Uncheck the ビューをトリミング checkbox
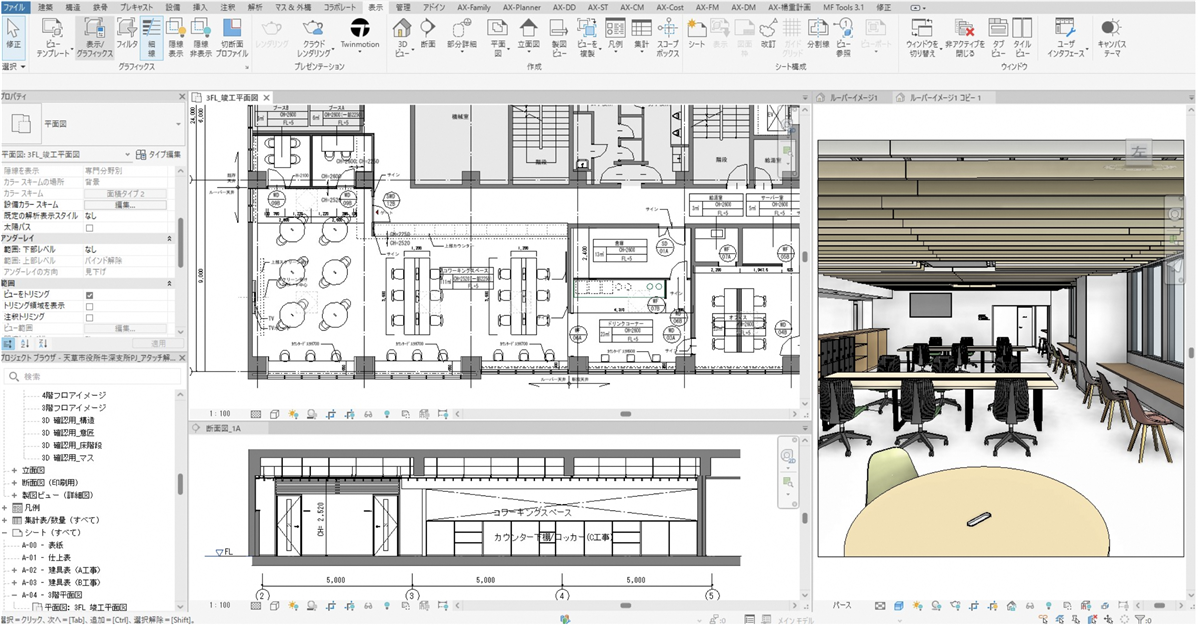The height and width of the screenshot is (627, 1200). (x=90, y=295)
